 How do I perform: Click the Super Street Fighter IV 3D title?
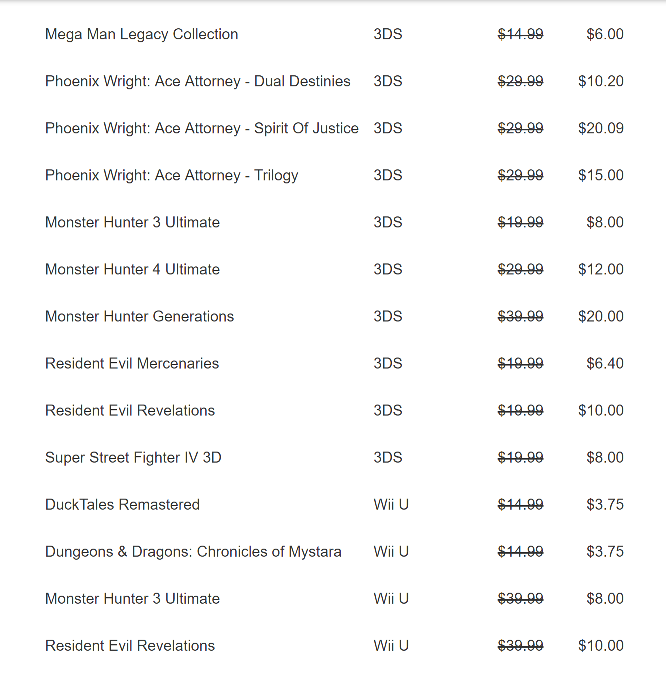coord(133,457)
